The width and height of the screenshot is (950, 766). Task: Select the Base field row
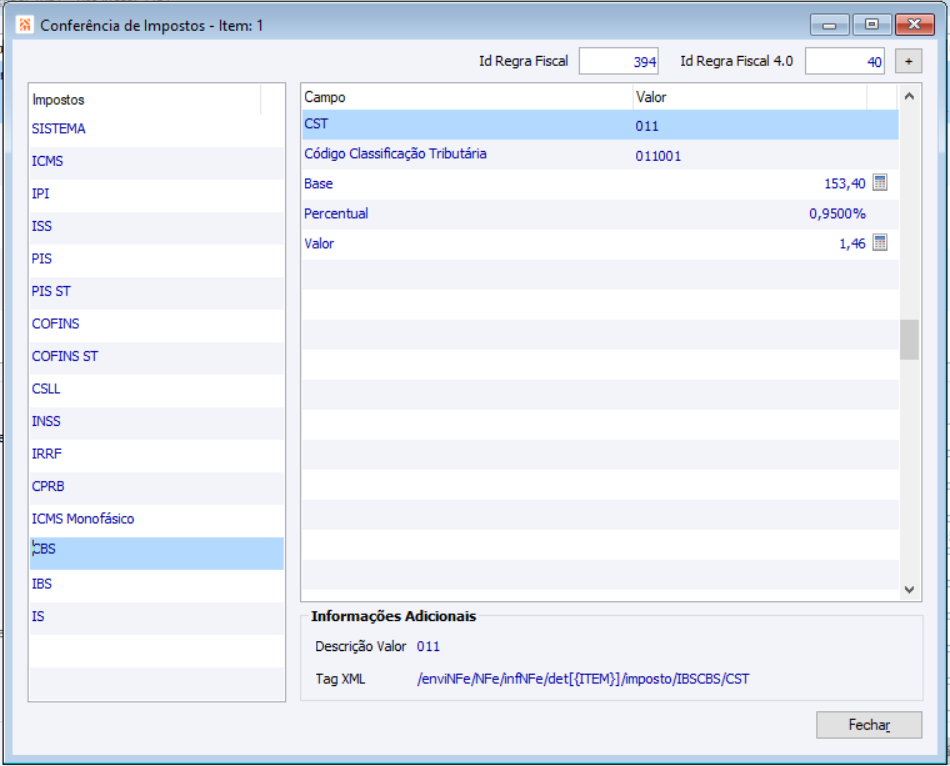[600, 184]
